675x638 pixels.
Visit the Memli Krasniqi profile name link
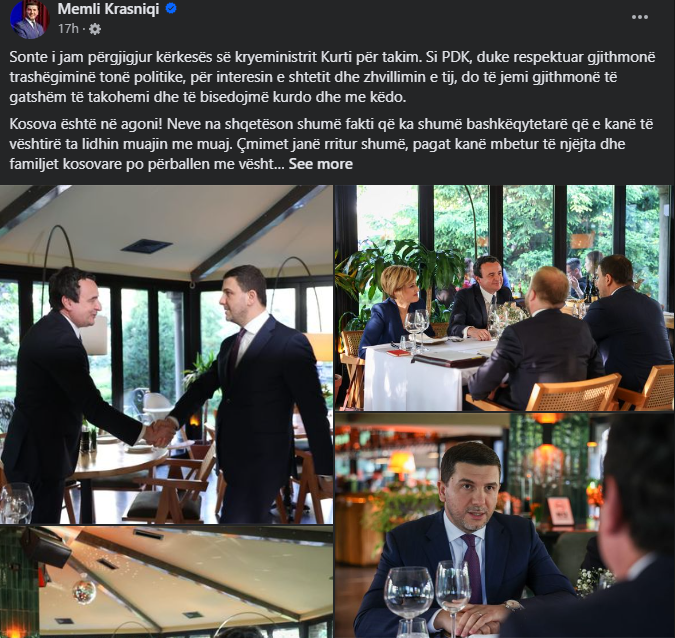(x=108, y=9)
